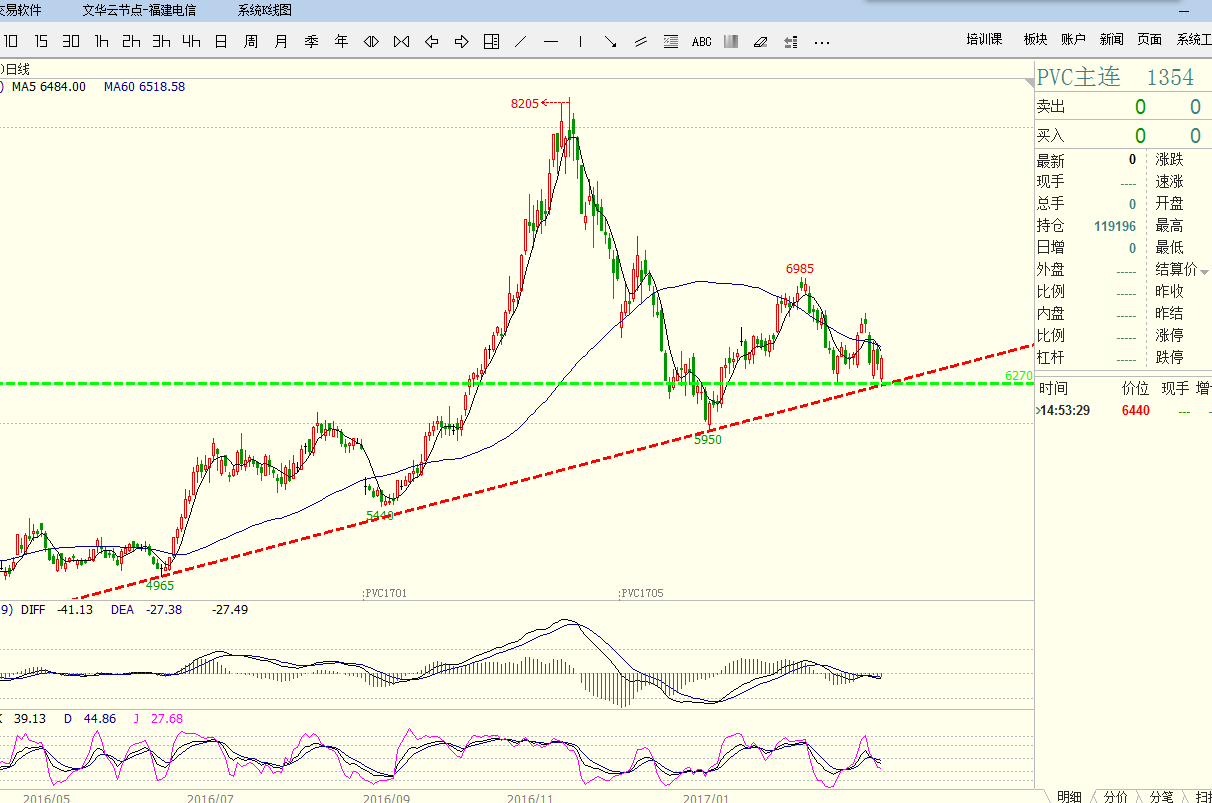Click the PVC主连 contract name
This screenshot has height=803, width=1212.
coord(1078,77)
